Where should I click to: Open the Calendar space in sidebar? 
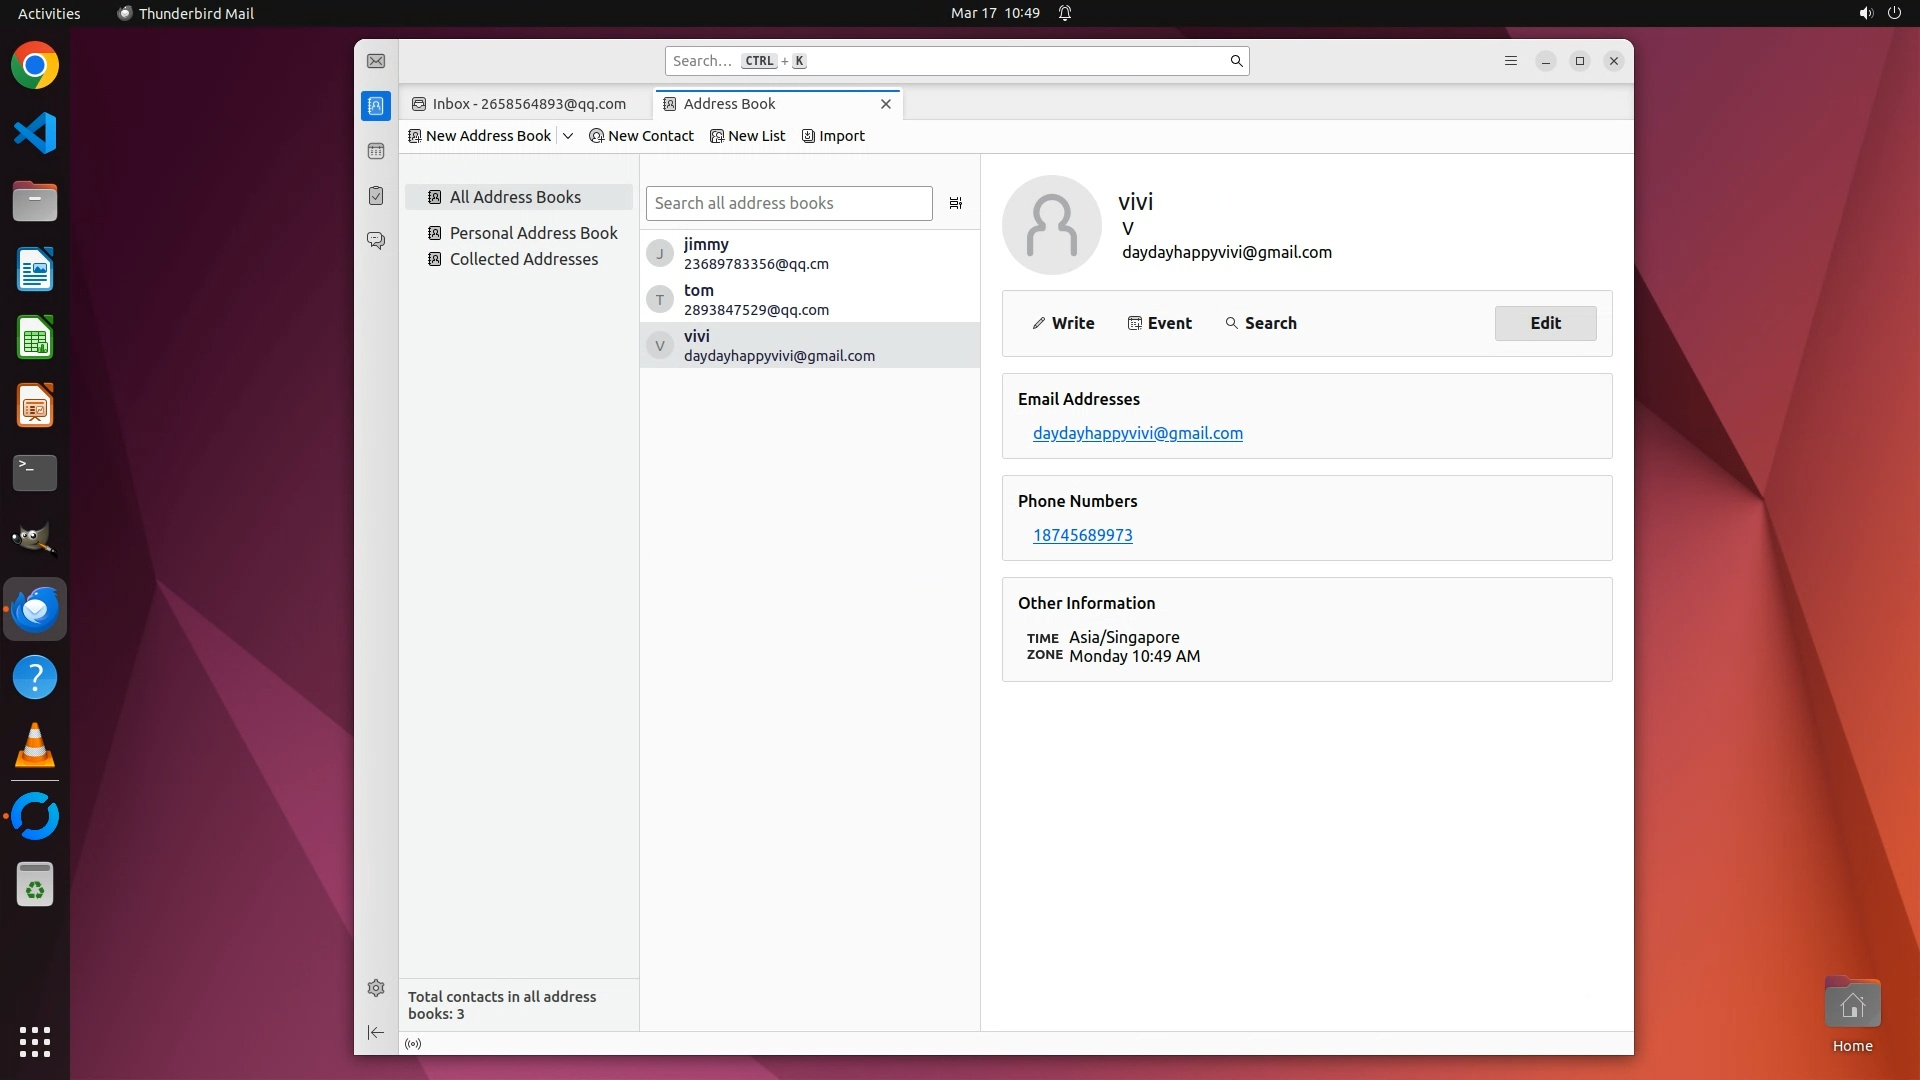[x=376, y=151]
